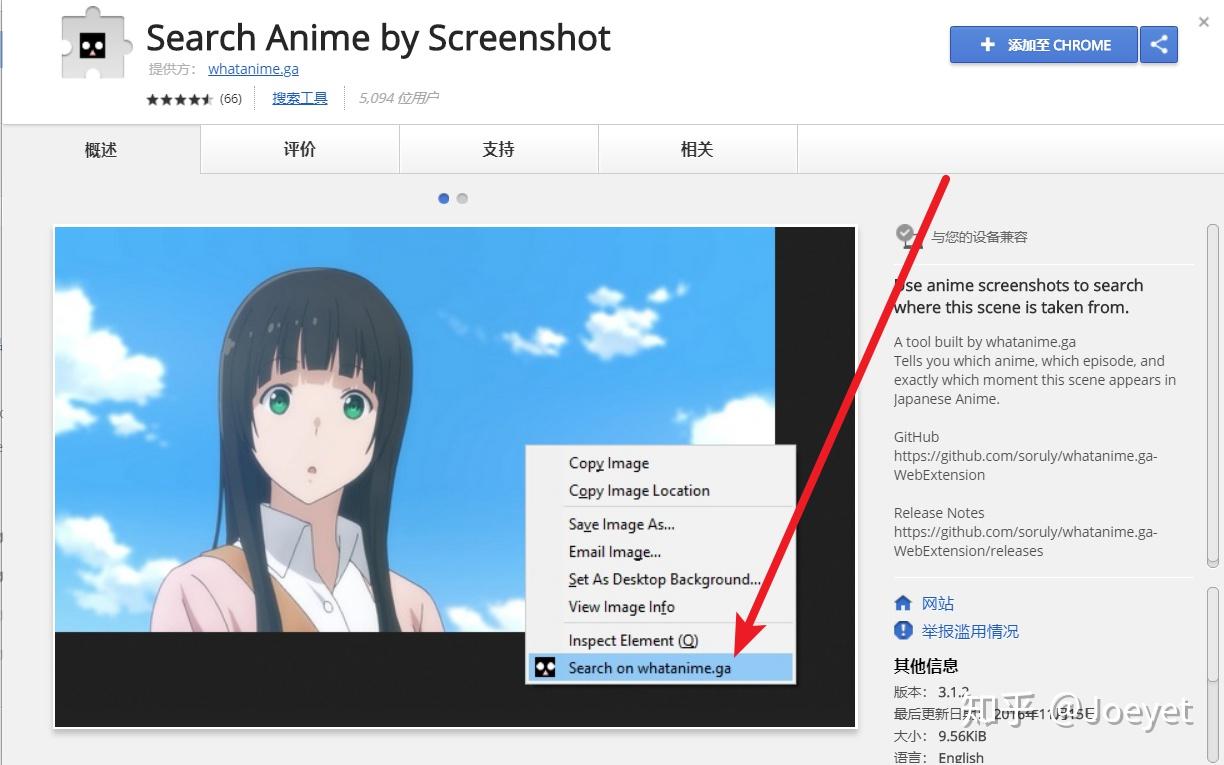Click the anime screenshot preview image
This screenshot has height=765, width=1224.
coord(455,477)
